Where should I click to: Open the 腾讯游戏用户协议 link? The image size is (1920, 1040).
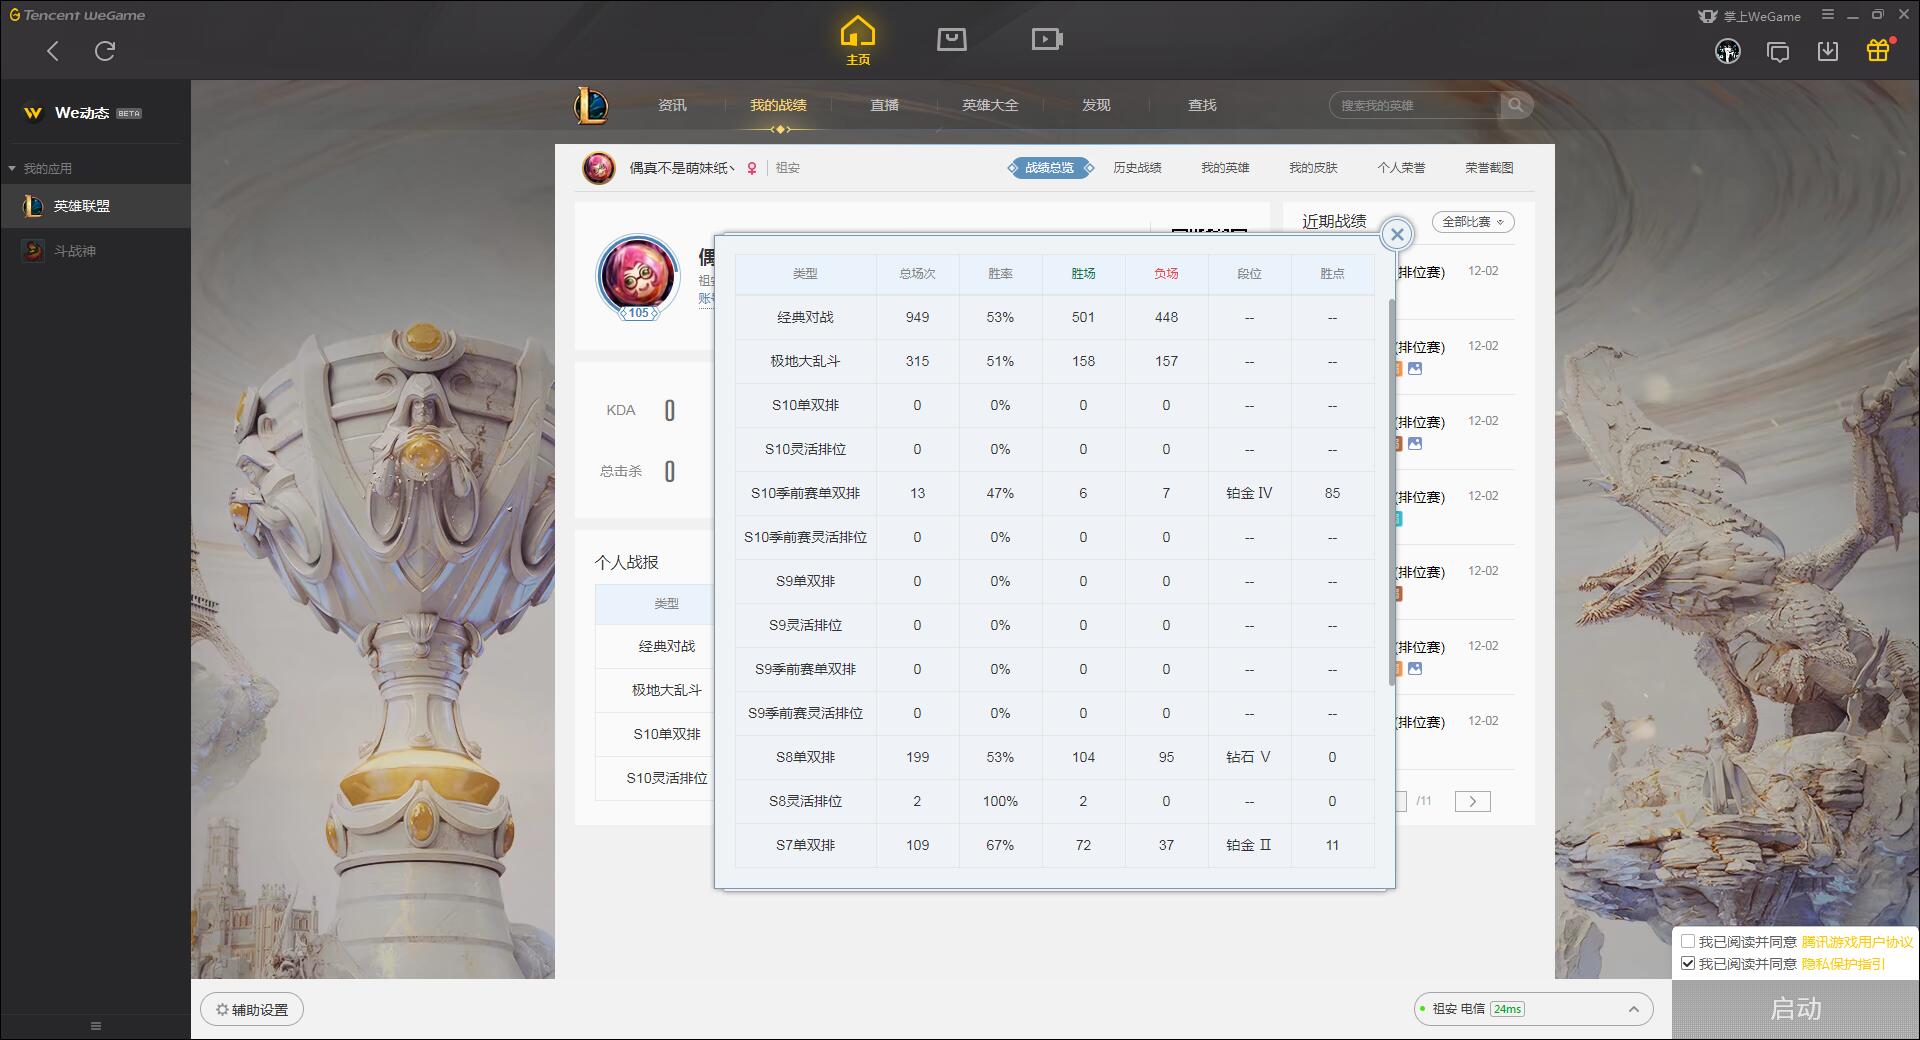(1857, 942)
